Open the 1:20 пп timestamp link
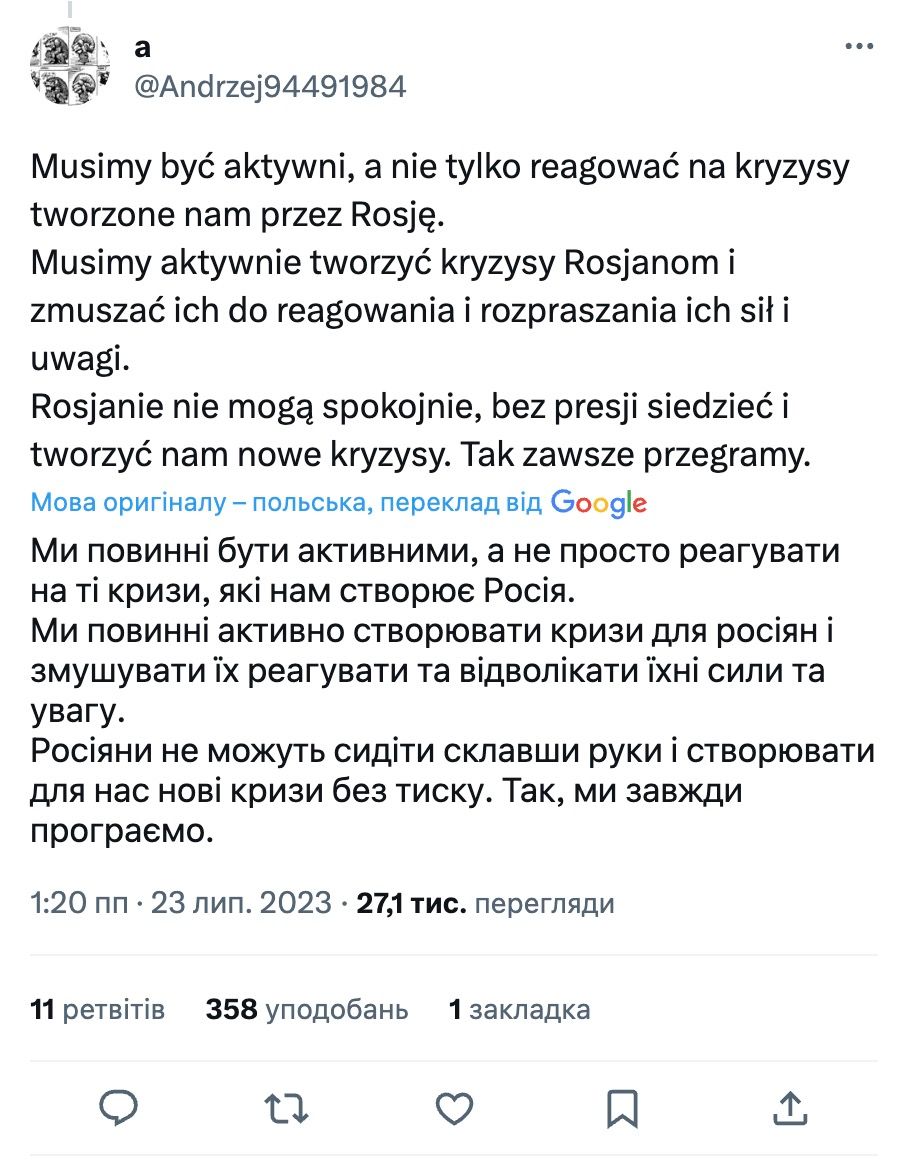 tap(80, 904)
